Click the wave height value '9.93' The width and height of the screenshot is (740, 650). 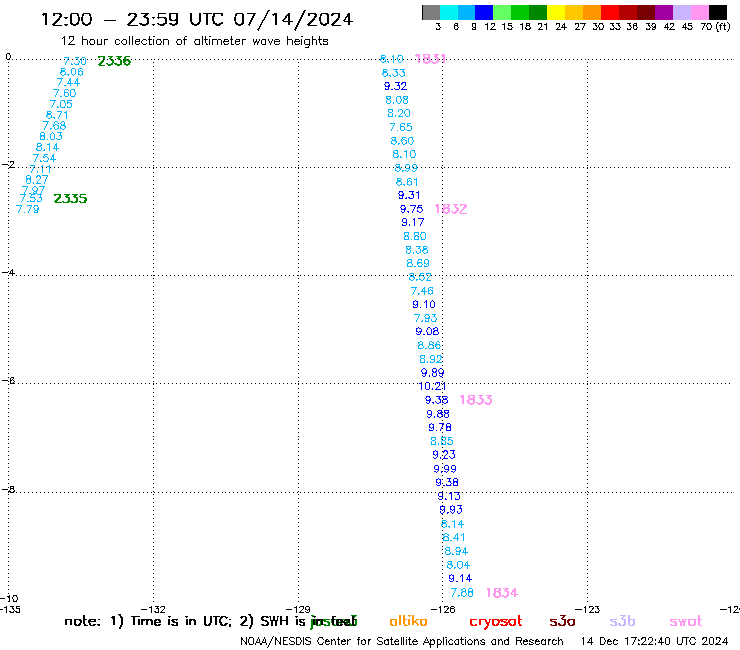point(451,510)
